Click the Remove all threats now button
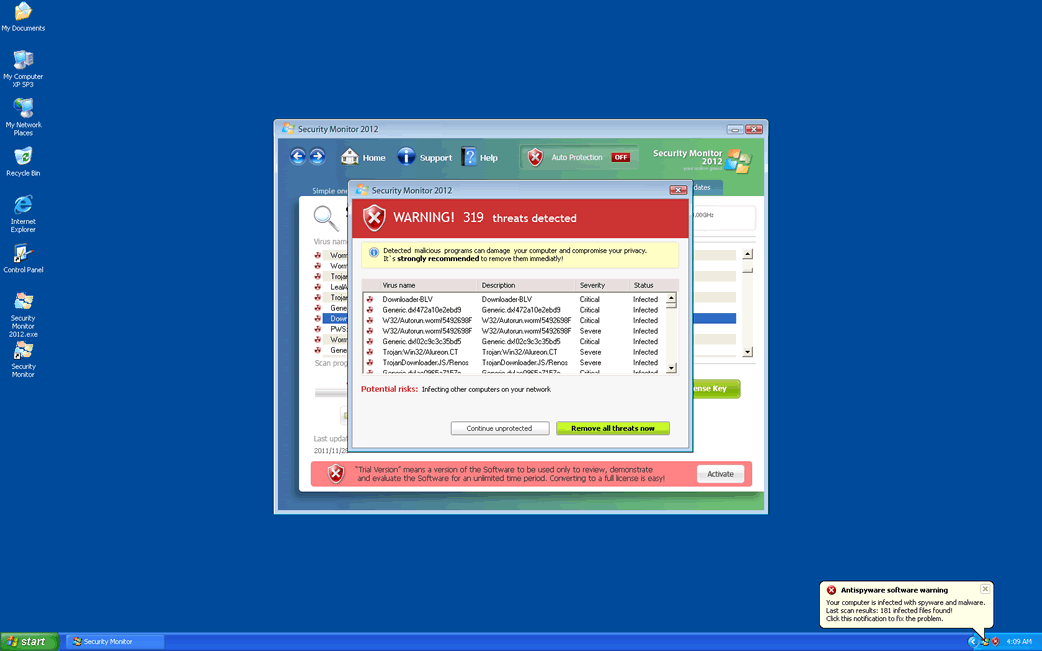Image resolution: width=1042 pixels, height=651 pixels. 612,428
